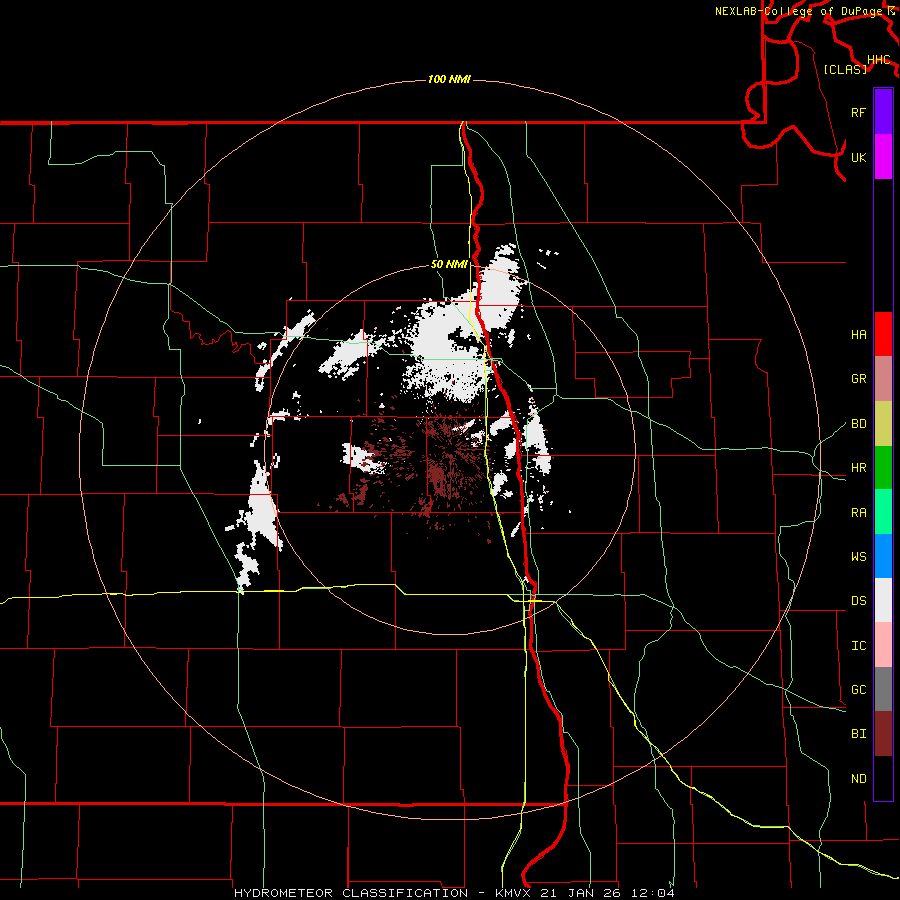Click the WS blue legend swatch
The height and width of the screenshot is (900, 900).
[883, 556]
